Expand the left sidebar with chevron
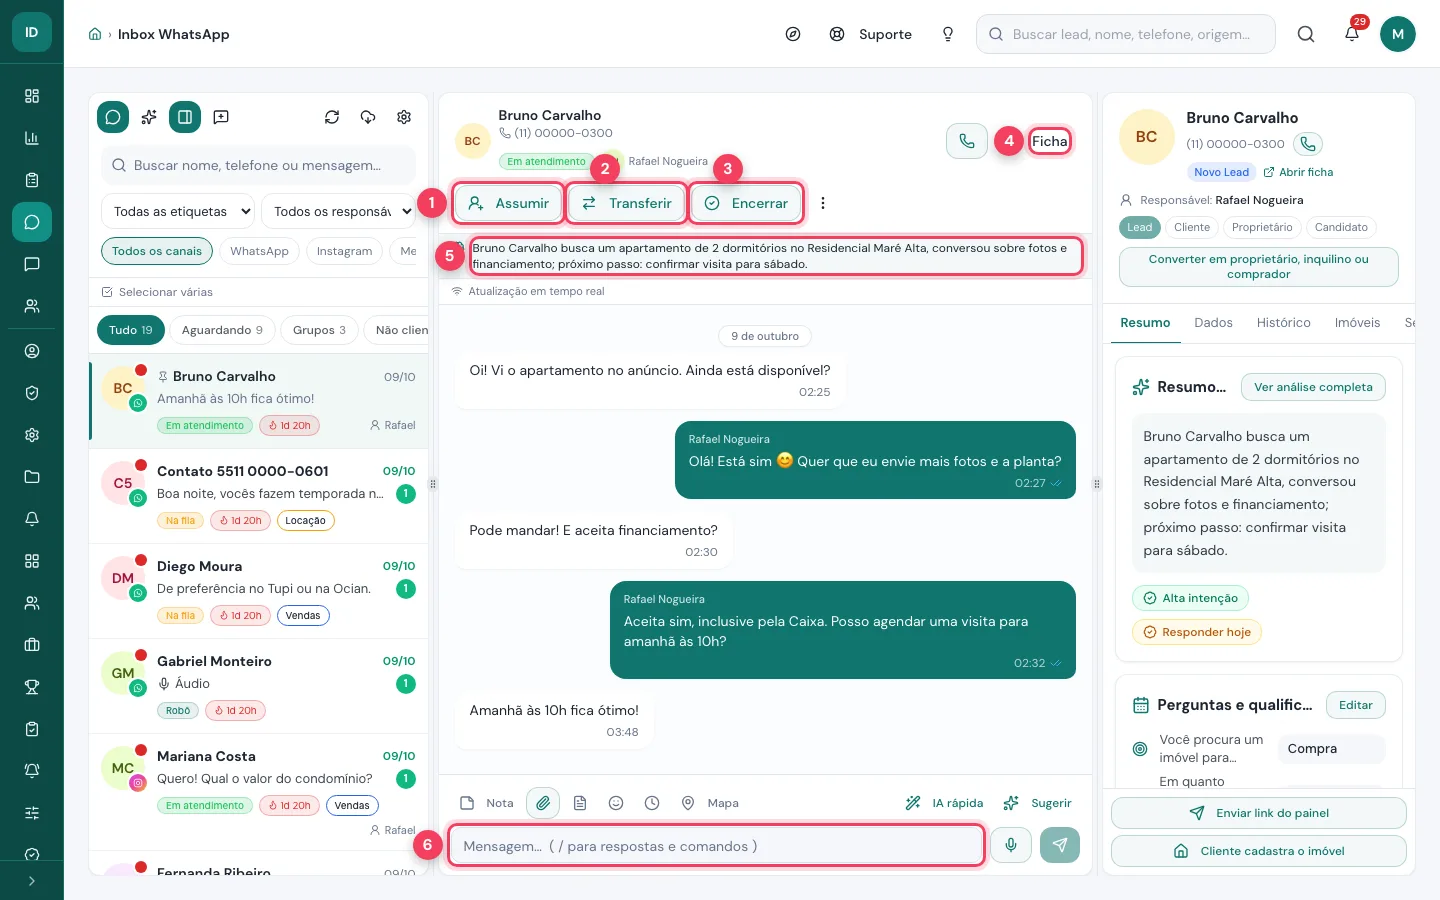The image size is (1440, 900). tap(32, 881)
